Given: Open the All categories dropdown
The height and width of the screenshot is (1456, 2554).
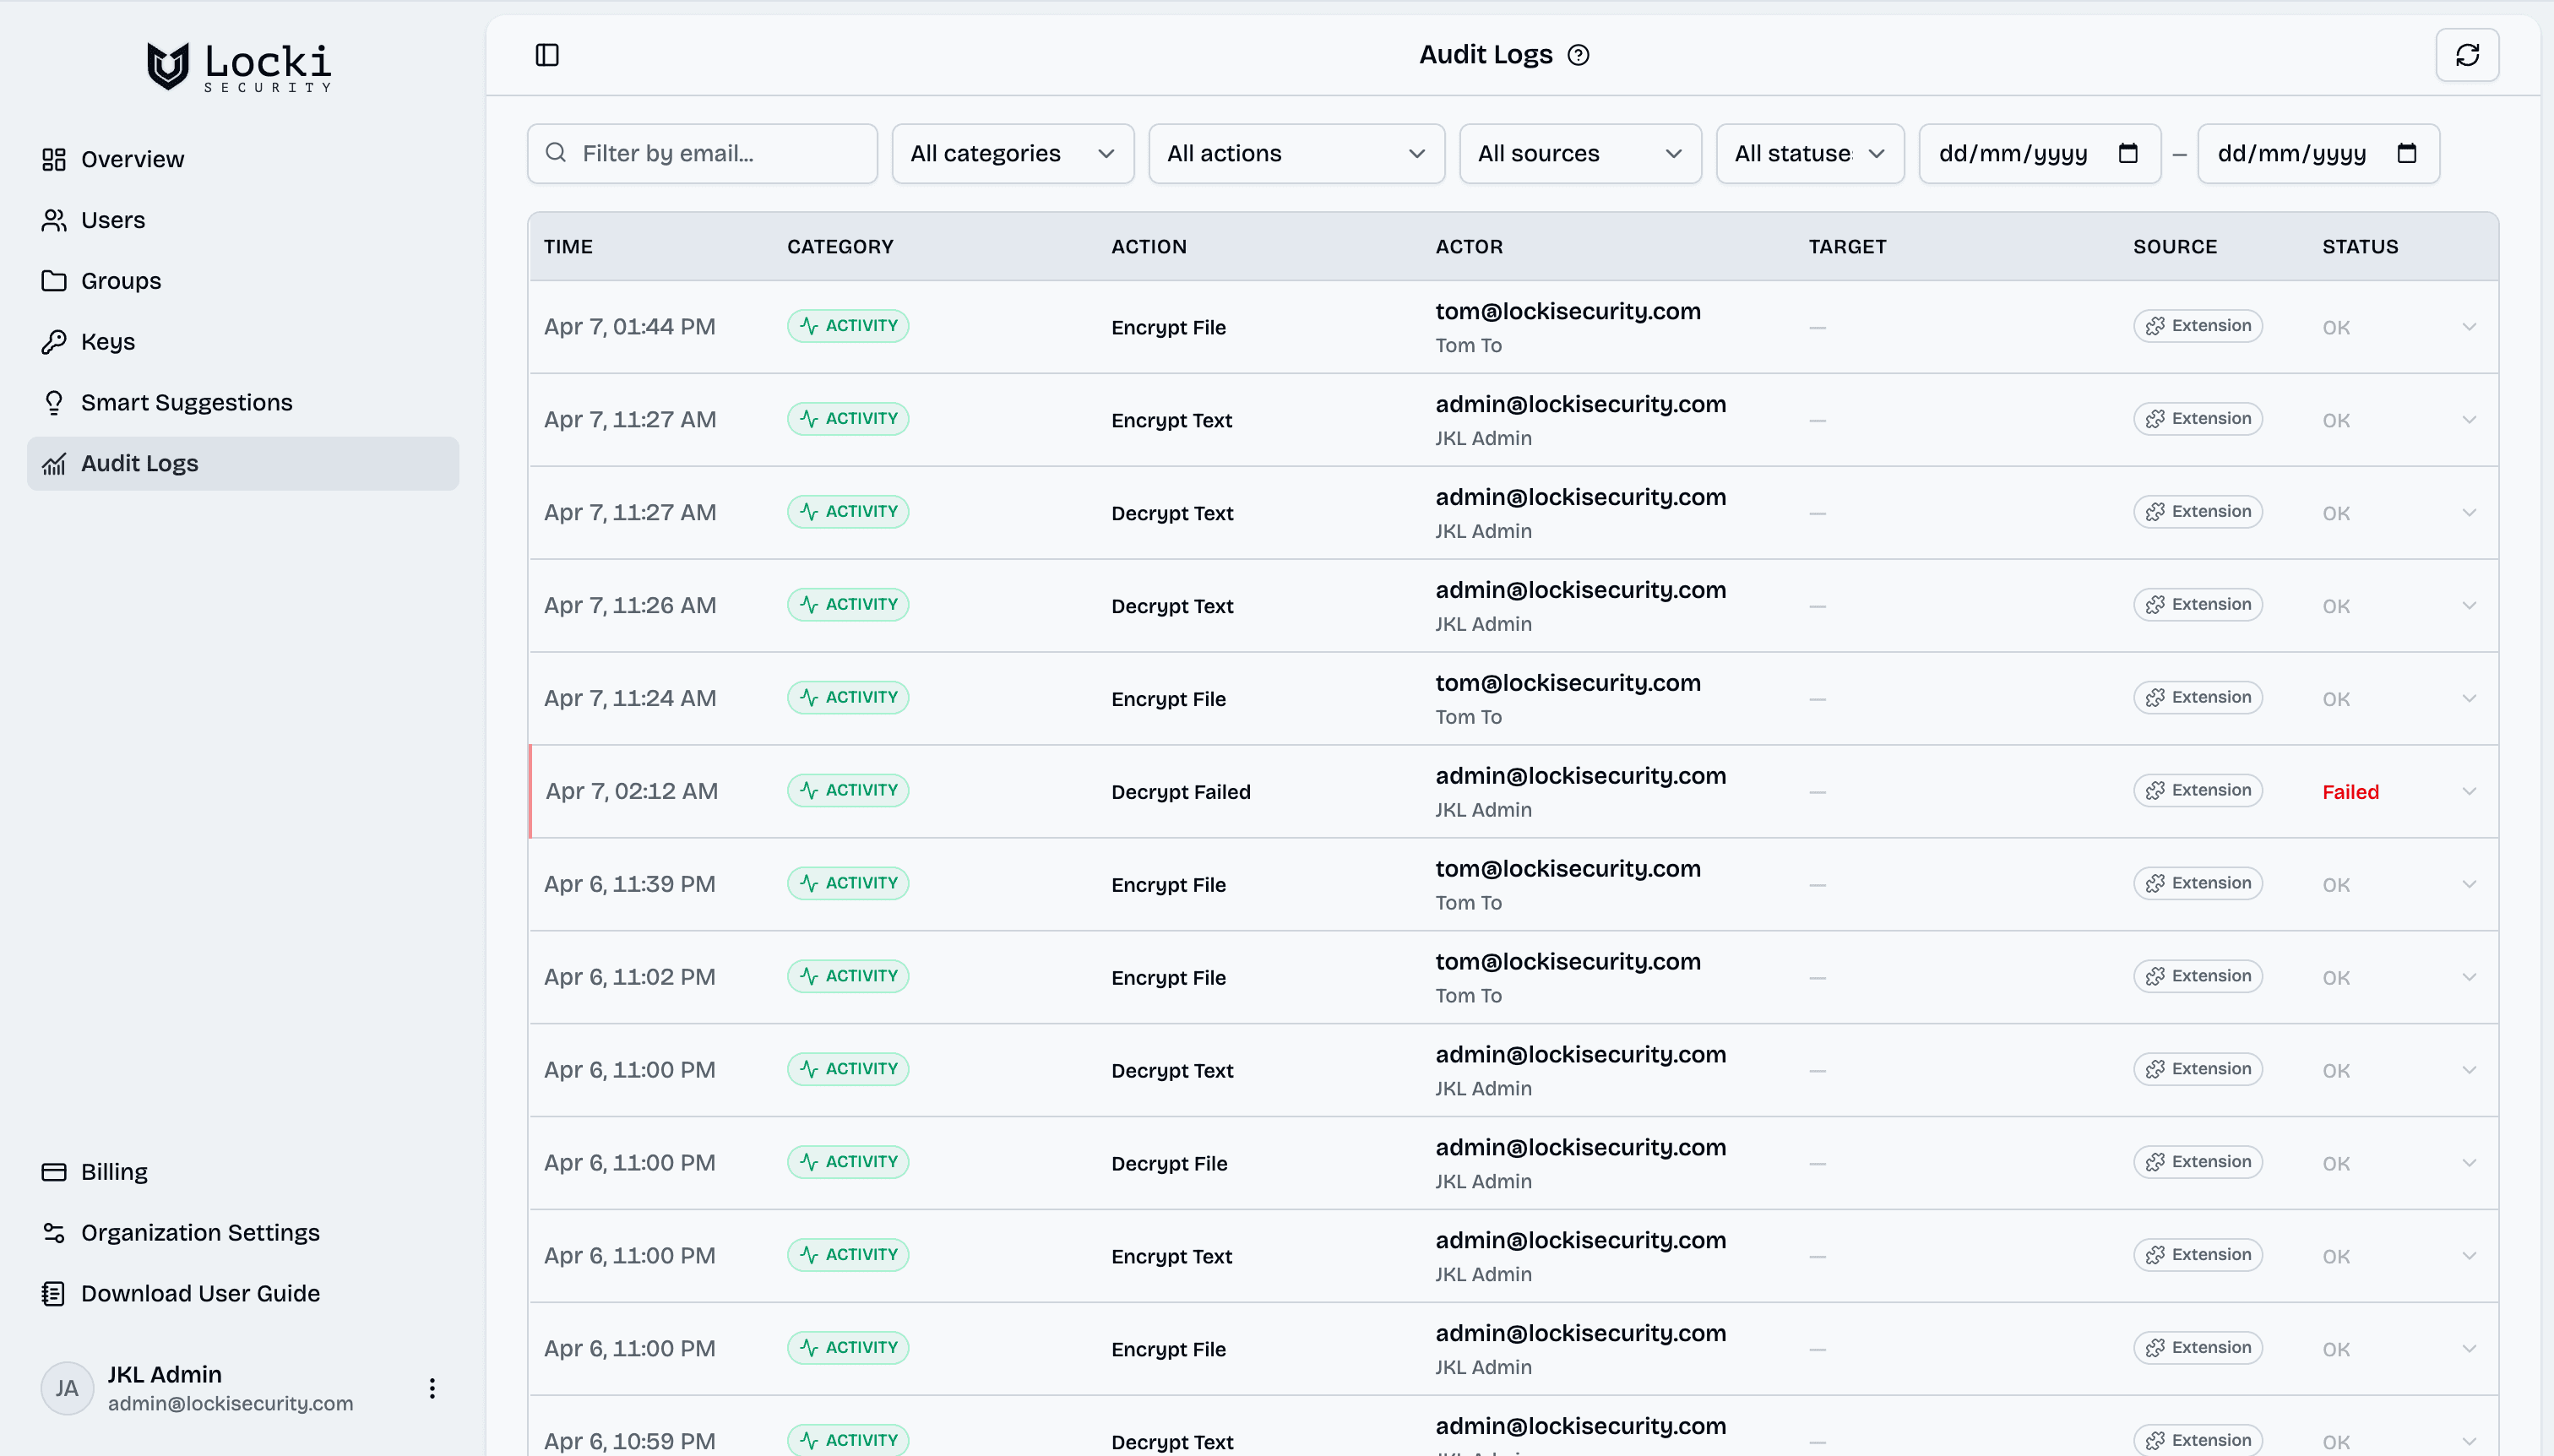Looking at the screenshot, I should click(1013, 153).
